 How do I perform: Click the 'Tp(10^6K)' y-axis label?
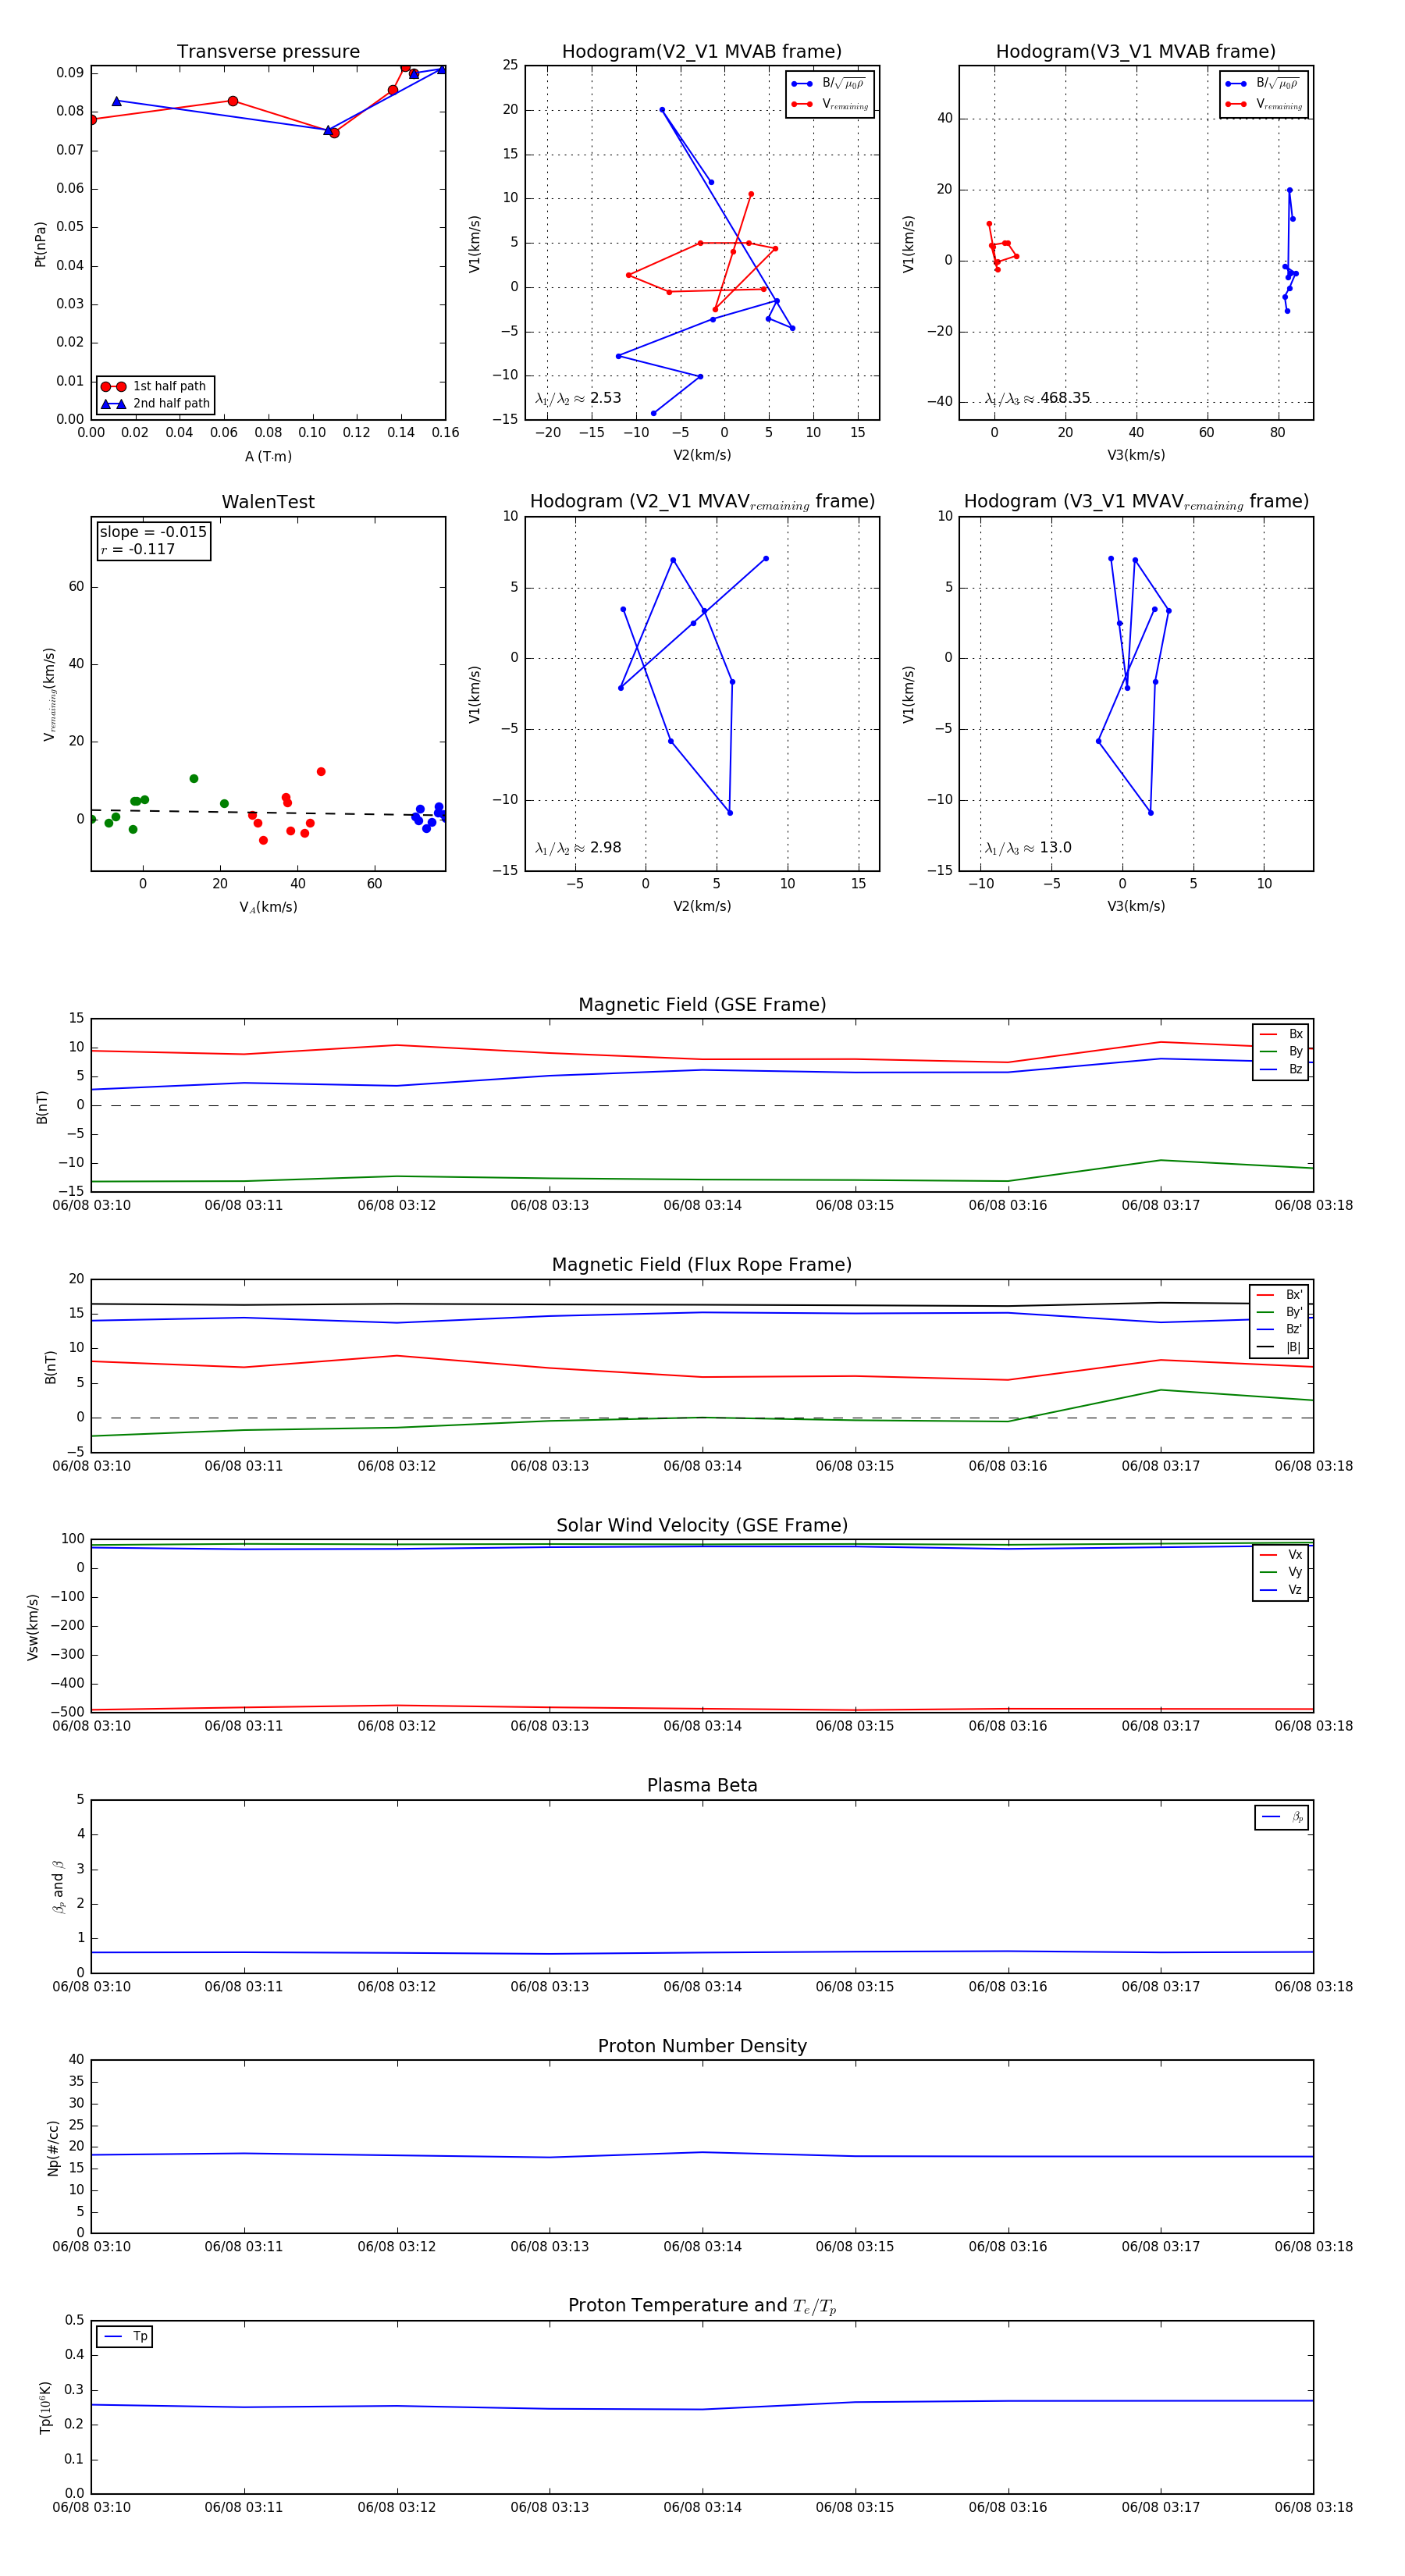pyautogui.click(x=45, y=2407)
